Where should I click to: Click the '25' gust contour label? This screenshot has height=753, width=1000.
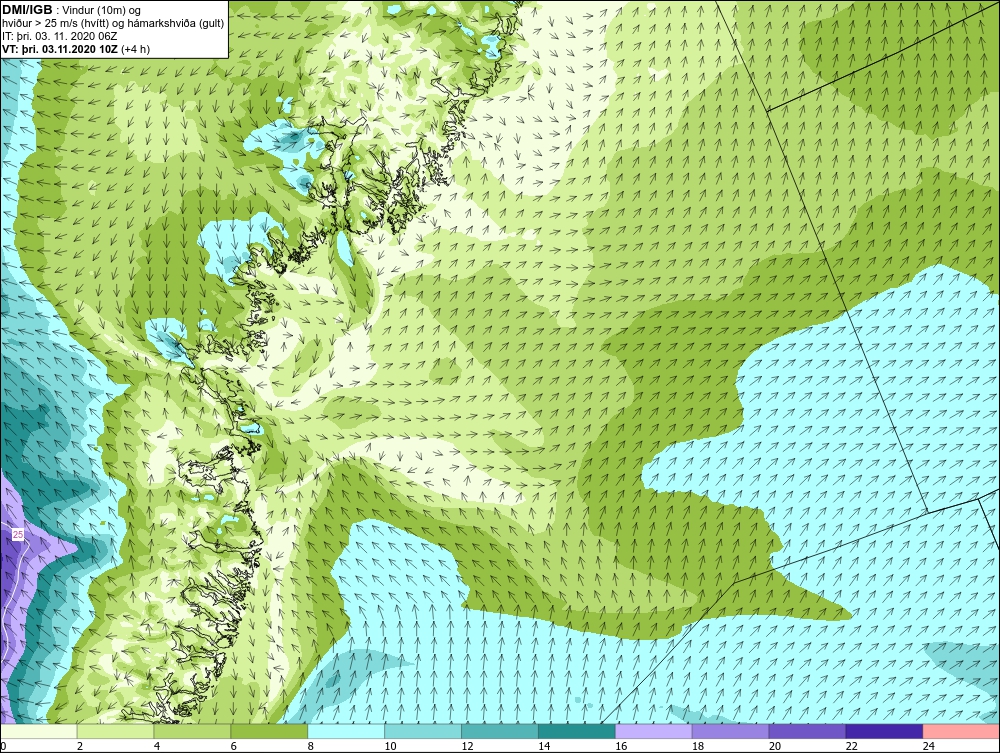[x=18, y=534]
